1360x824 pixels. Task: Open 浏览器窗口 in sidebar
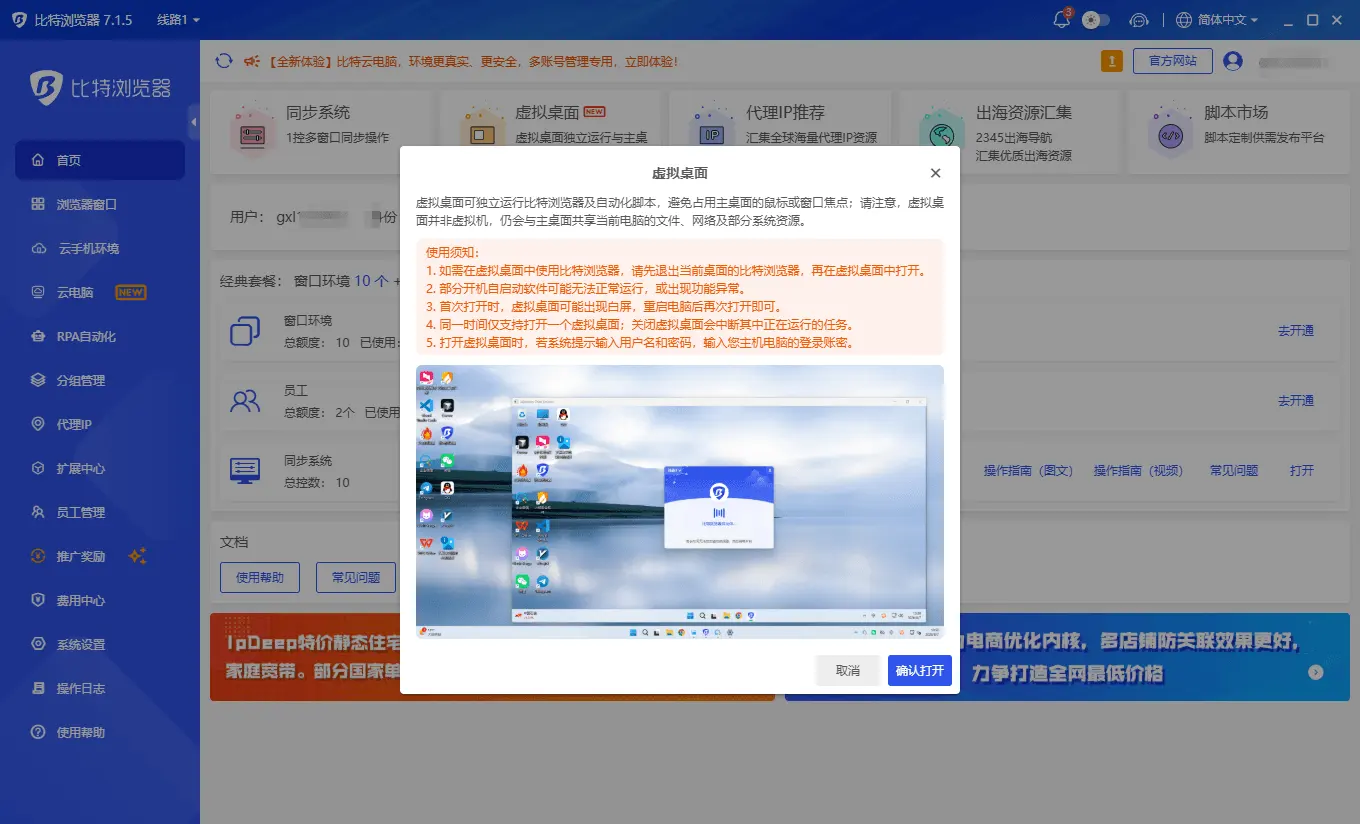click(x=100, y=204)
